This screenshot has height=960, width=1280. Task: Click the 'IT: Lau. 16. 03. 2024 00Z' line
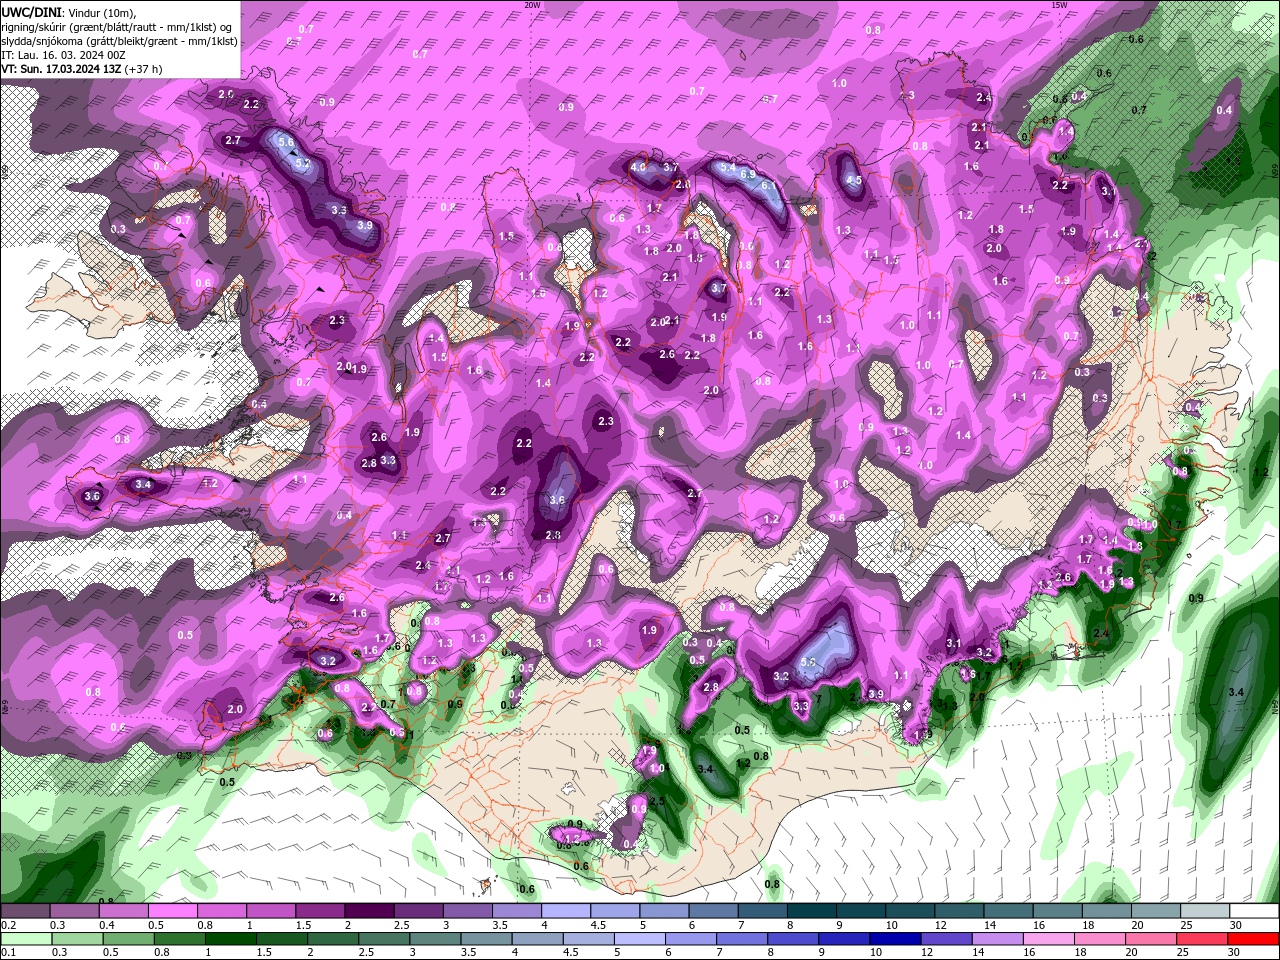(64, 55)
